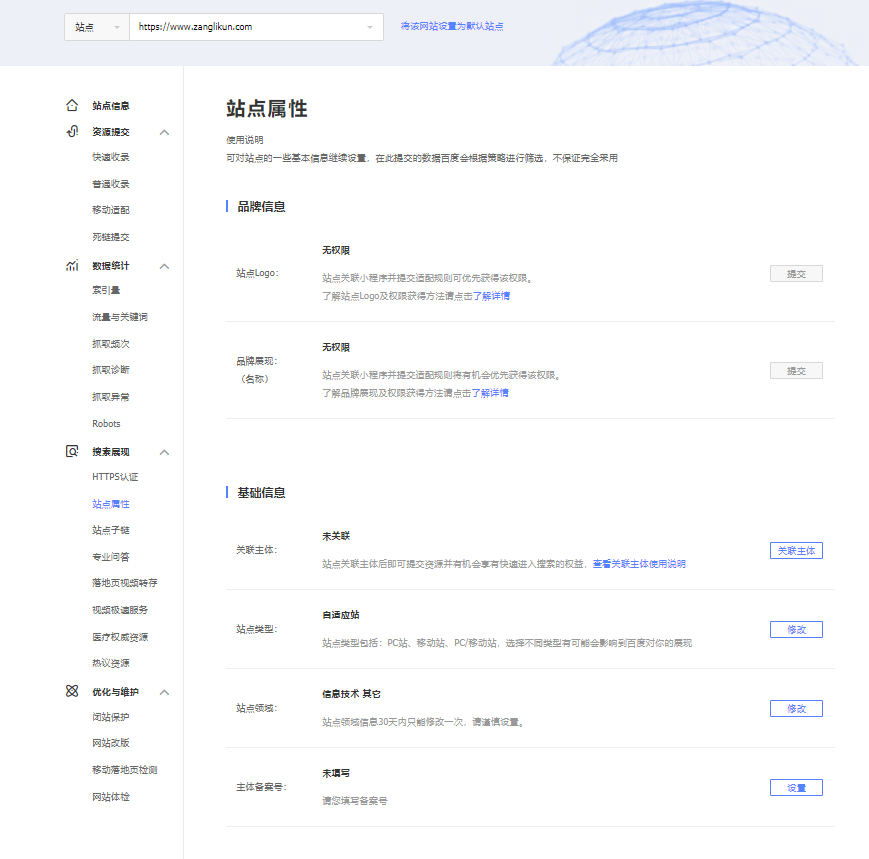Viewport: 869px width, 859px height.
Task: Collapse the 搜索展现 section chevron
Action: 165,451
